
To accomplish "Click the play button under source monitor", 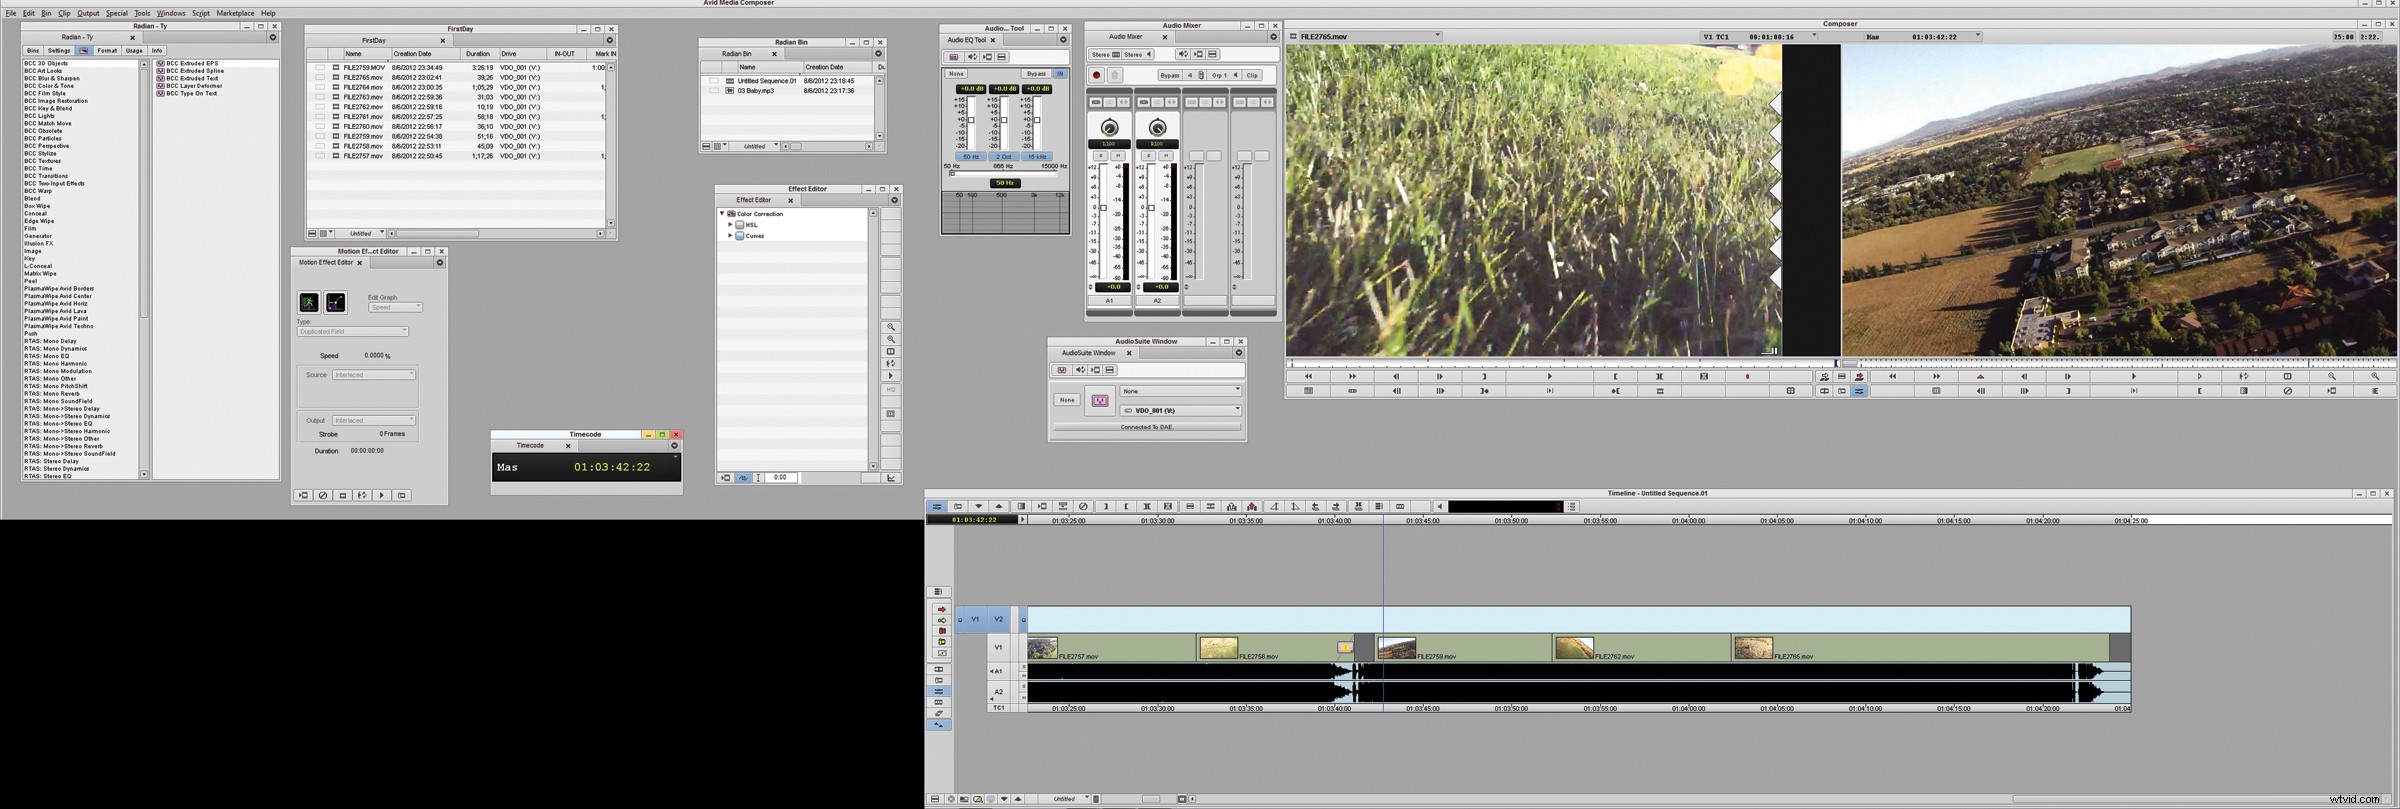I will 1549,377.
